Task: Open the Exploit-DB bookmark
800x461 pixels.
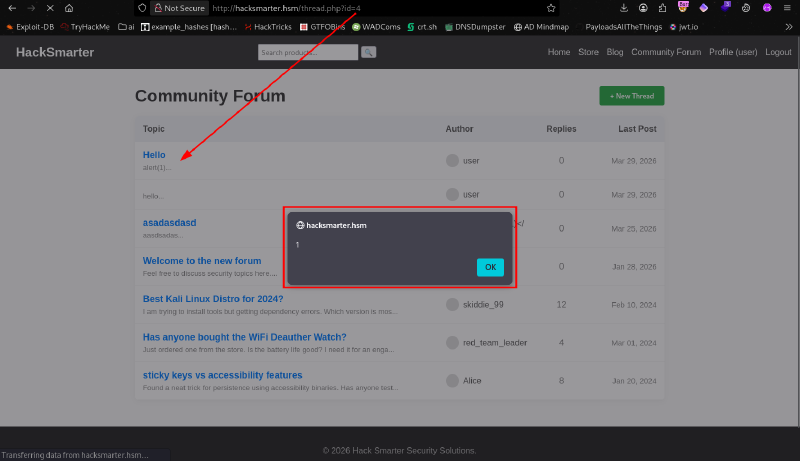Action: tap(30, 27)
